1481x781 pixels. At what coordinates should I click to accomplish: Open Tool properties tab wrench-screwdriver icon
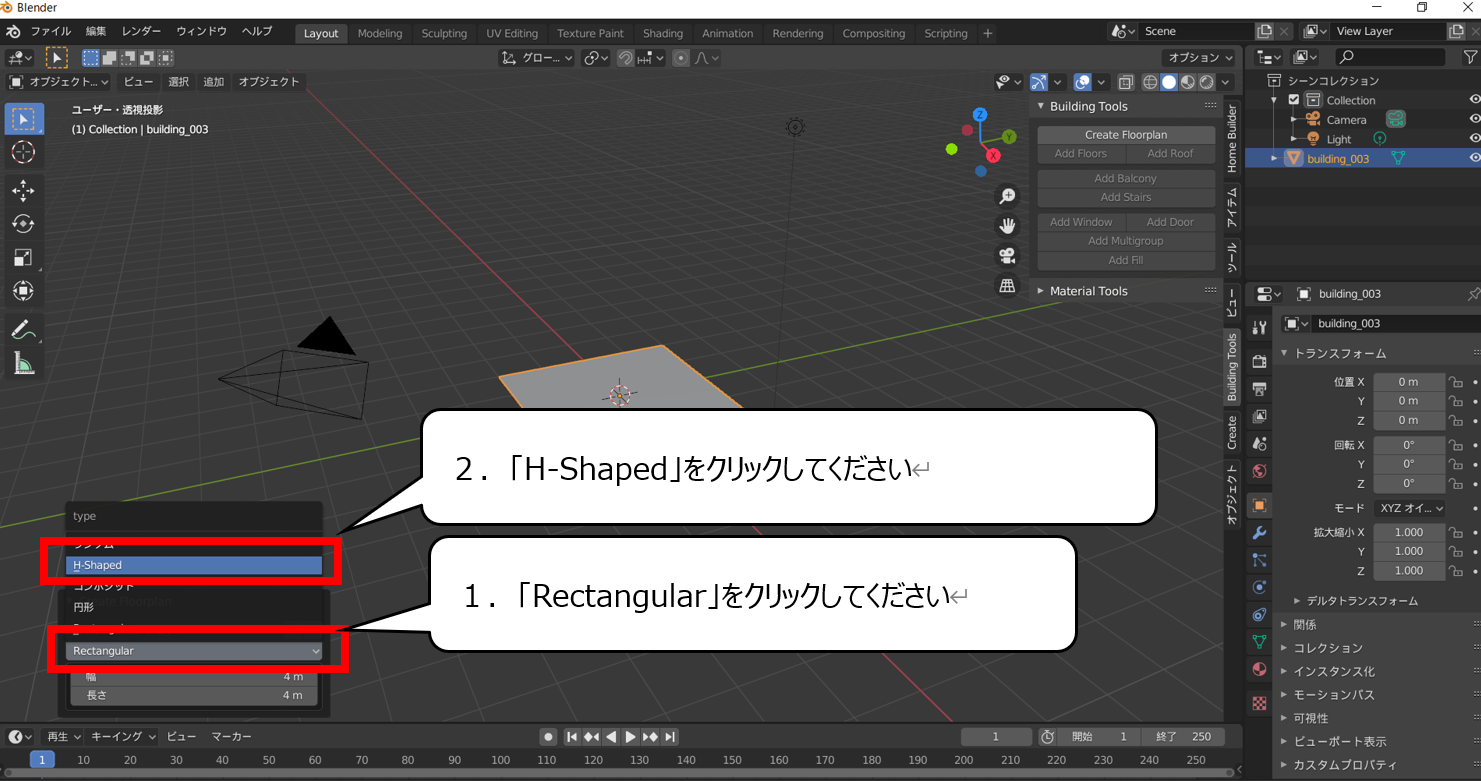click(x=1260, y=329)
